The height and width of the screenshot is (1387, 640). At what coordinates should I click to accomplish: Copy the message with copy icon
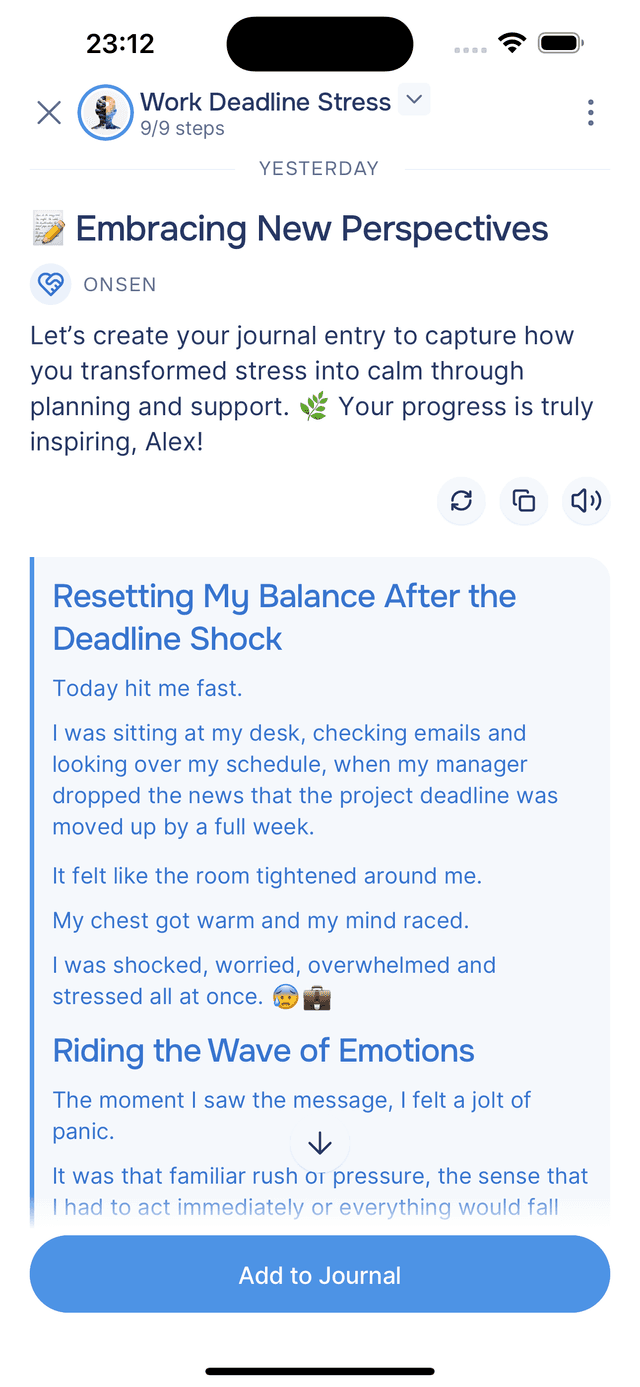click(524, 501)
